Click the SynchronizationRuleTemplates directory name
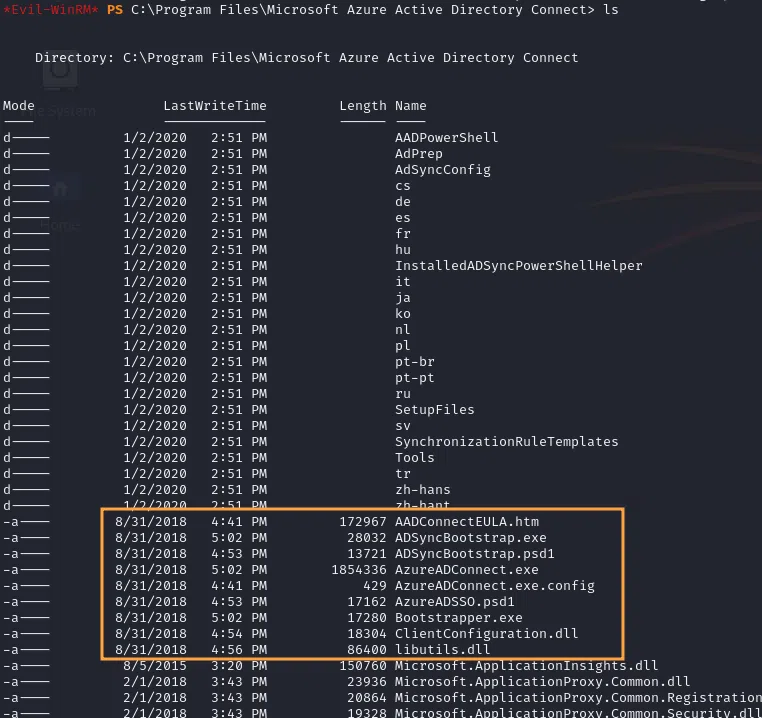The image size is (762, 718). 507,441
